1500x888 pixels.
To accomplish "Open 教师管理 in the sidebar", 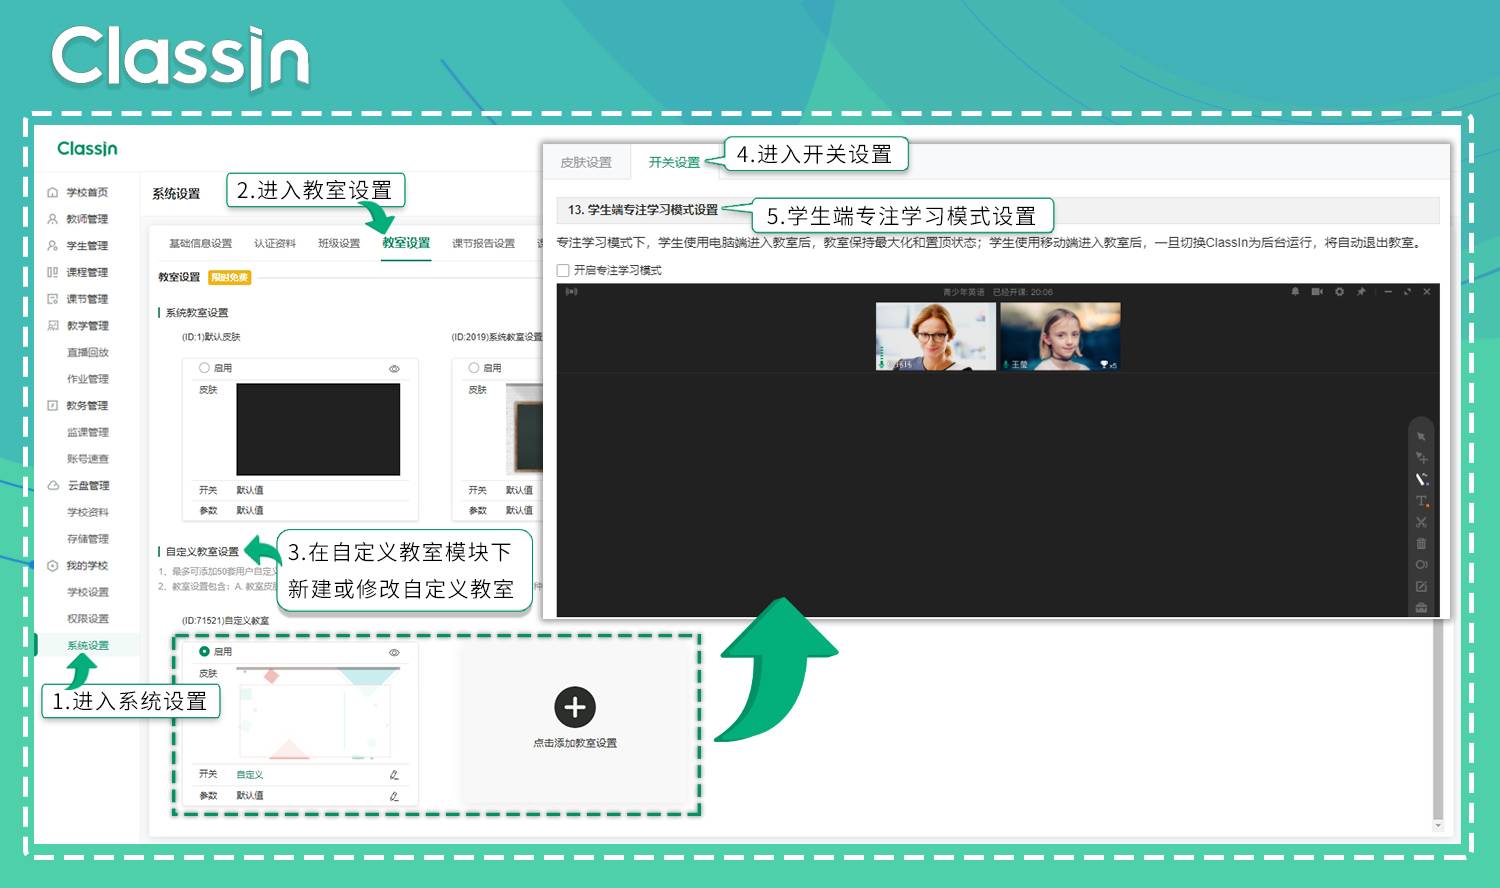I will [x=87, y=219].
